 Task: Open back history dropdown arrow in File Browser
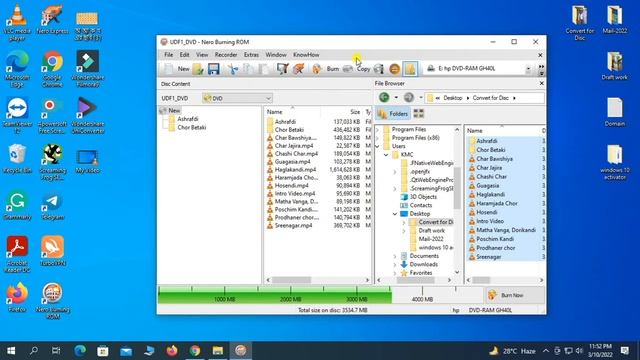tap(396, 98)
